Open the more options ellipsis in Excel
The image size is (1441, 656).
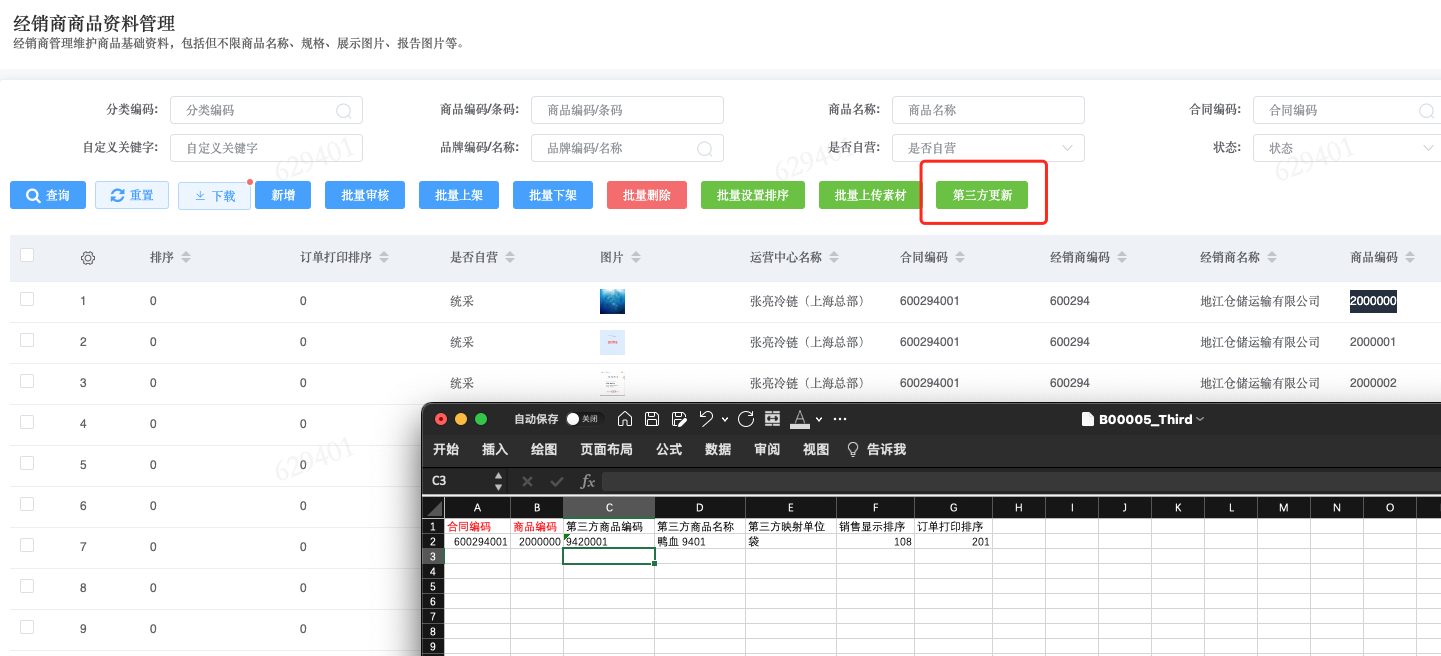[840, 419]
